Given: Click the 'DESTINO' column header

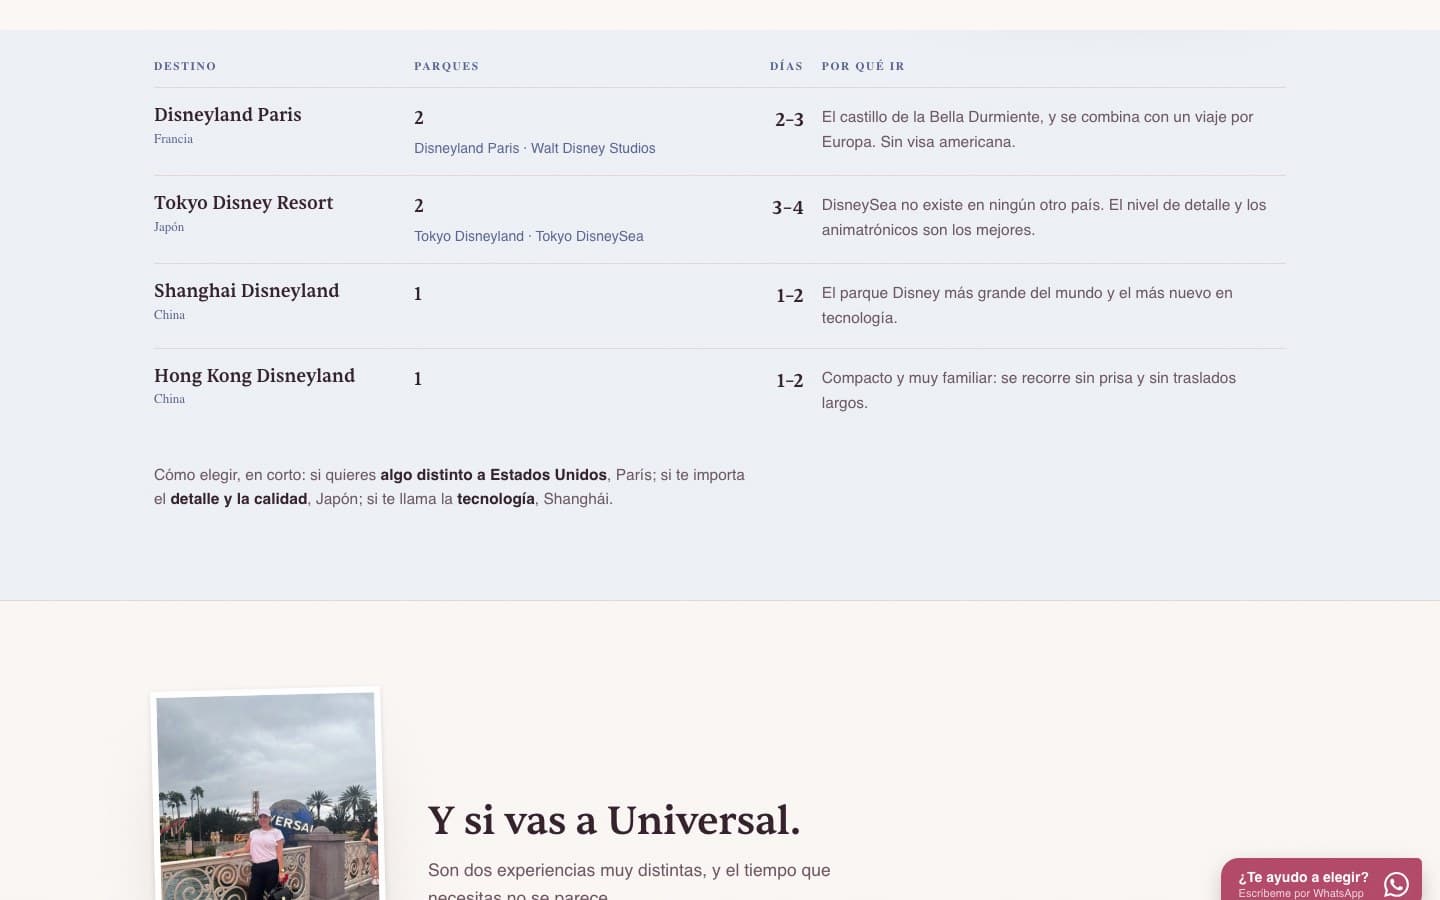Looking at the screenshot, I should [185, 66].
